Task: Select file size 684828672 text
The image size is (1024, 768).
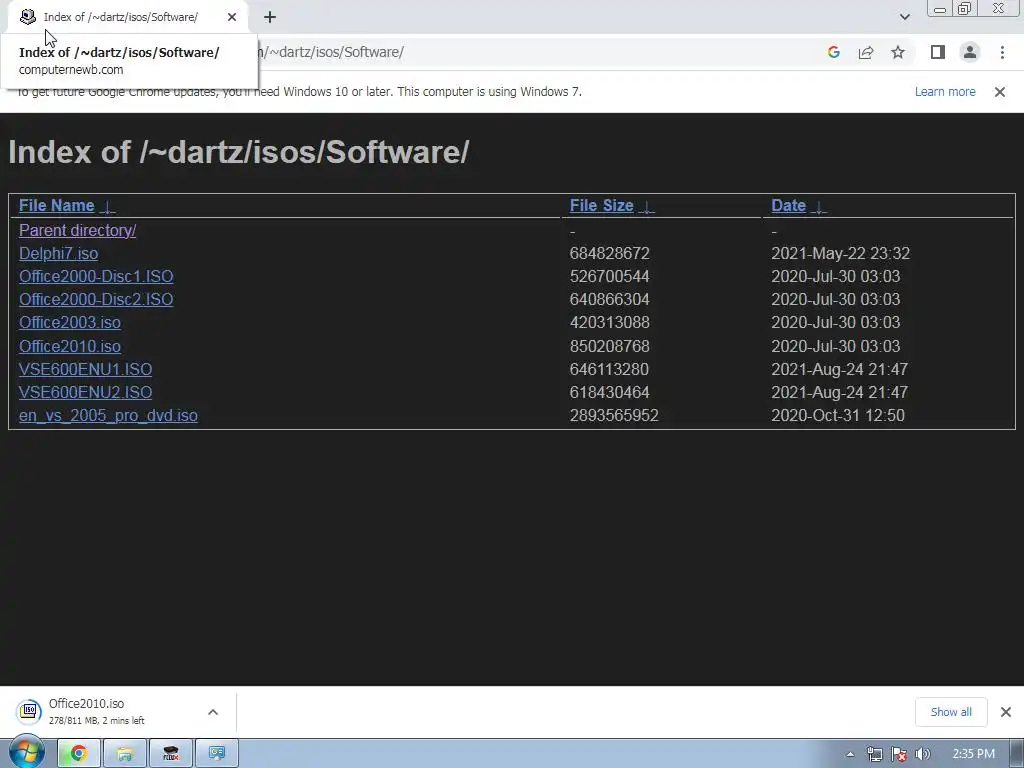Action: click(x=609, y=253)
